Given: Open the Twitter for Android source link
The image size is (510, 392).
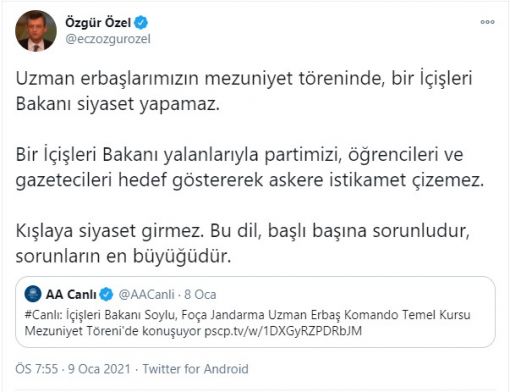Looking at the screenshot, I should click(x=196, y=369).
